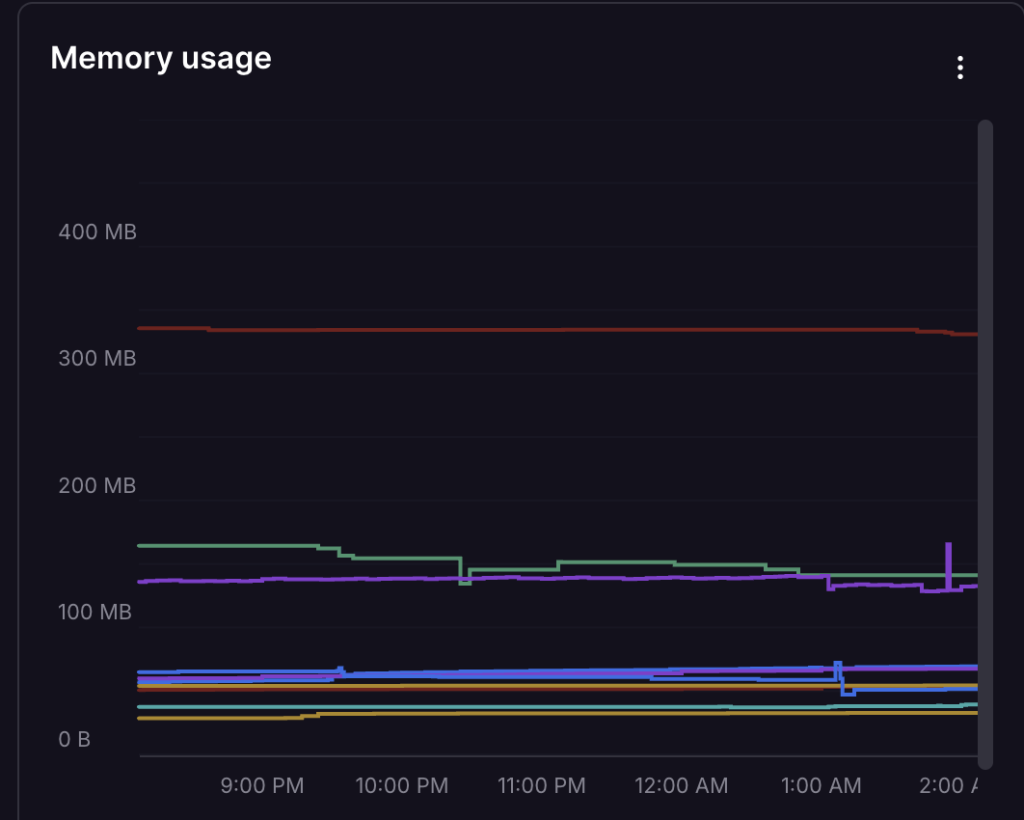The image size is (1024, 820).
Task: Click the 0 B y-axis label
Action: [x=74, y=740]
